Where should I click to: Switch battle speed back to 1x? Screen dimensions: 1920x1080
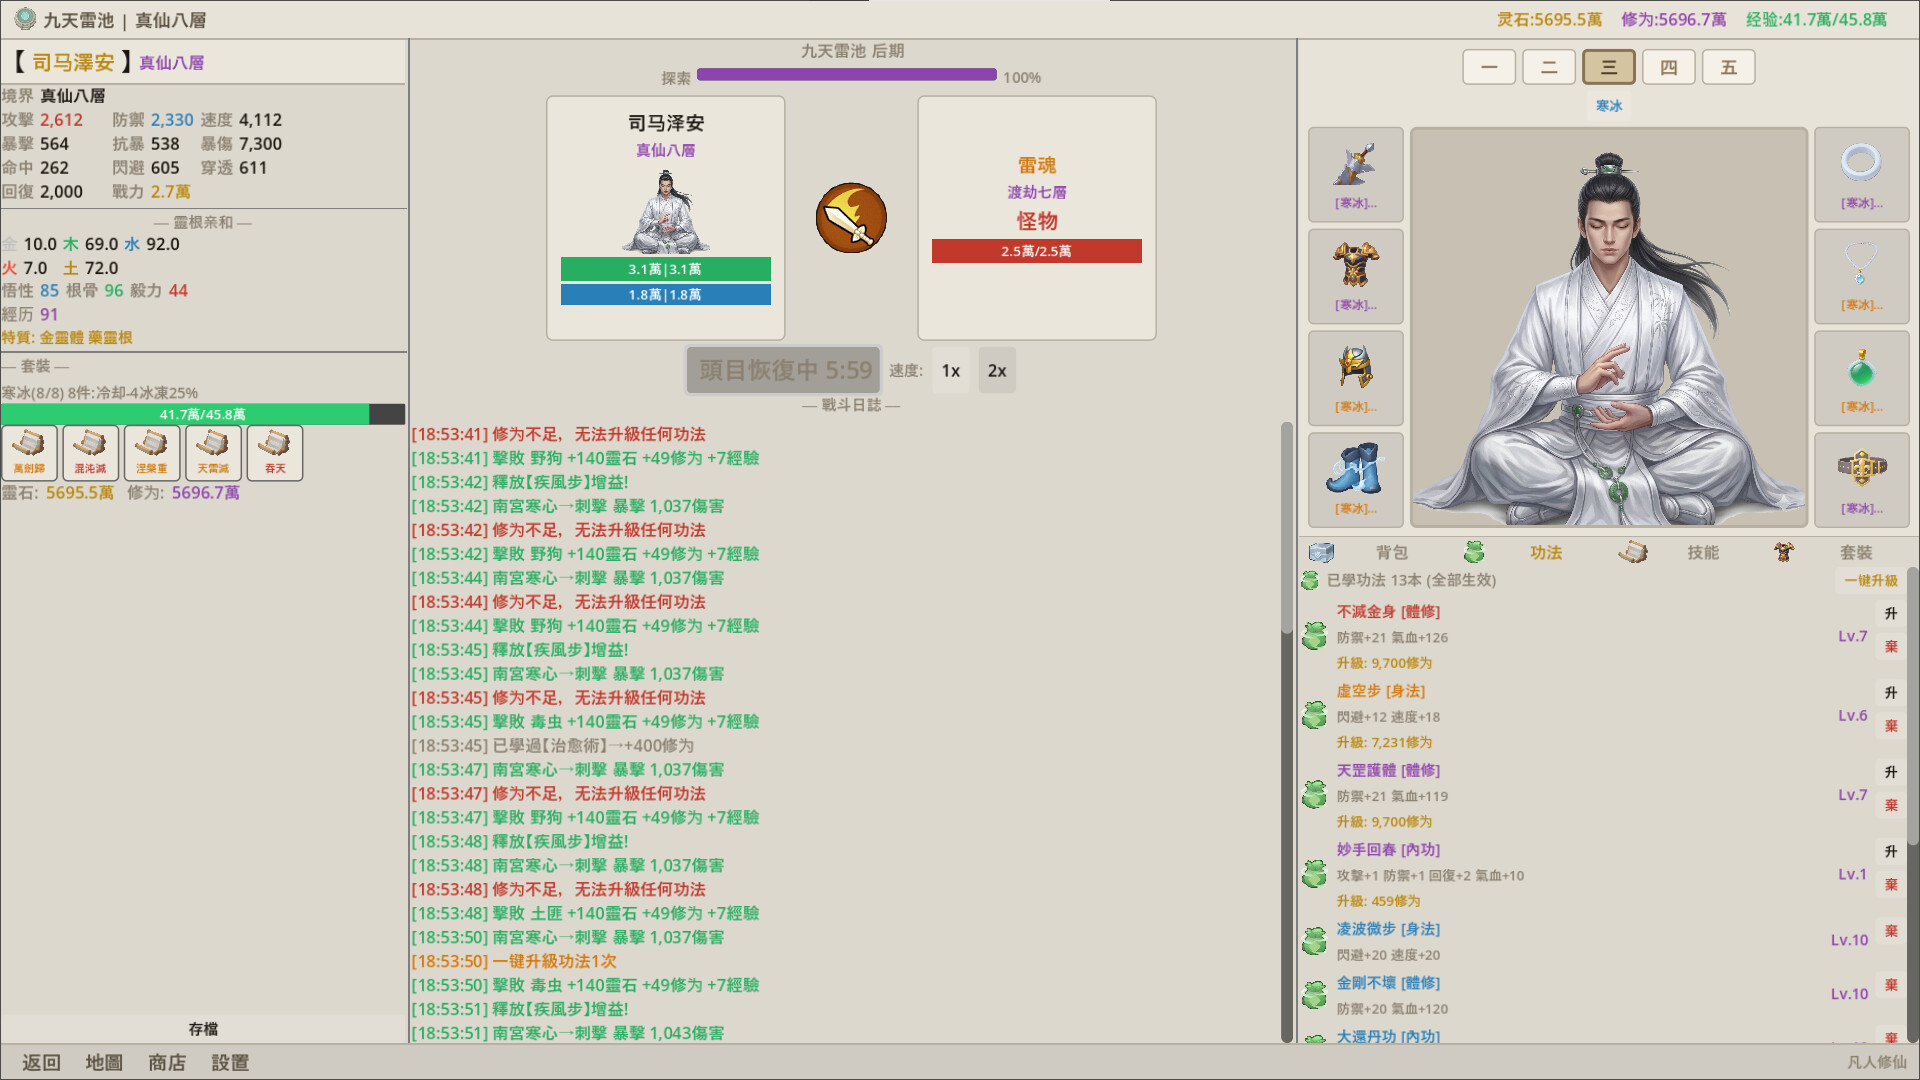(x=949, y=370)
